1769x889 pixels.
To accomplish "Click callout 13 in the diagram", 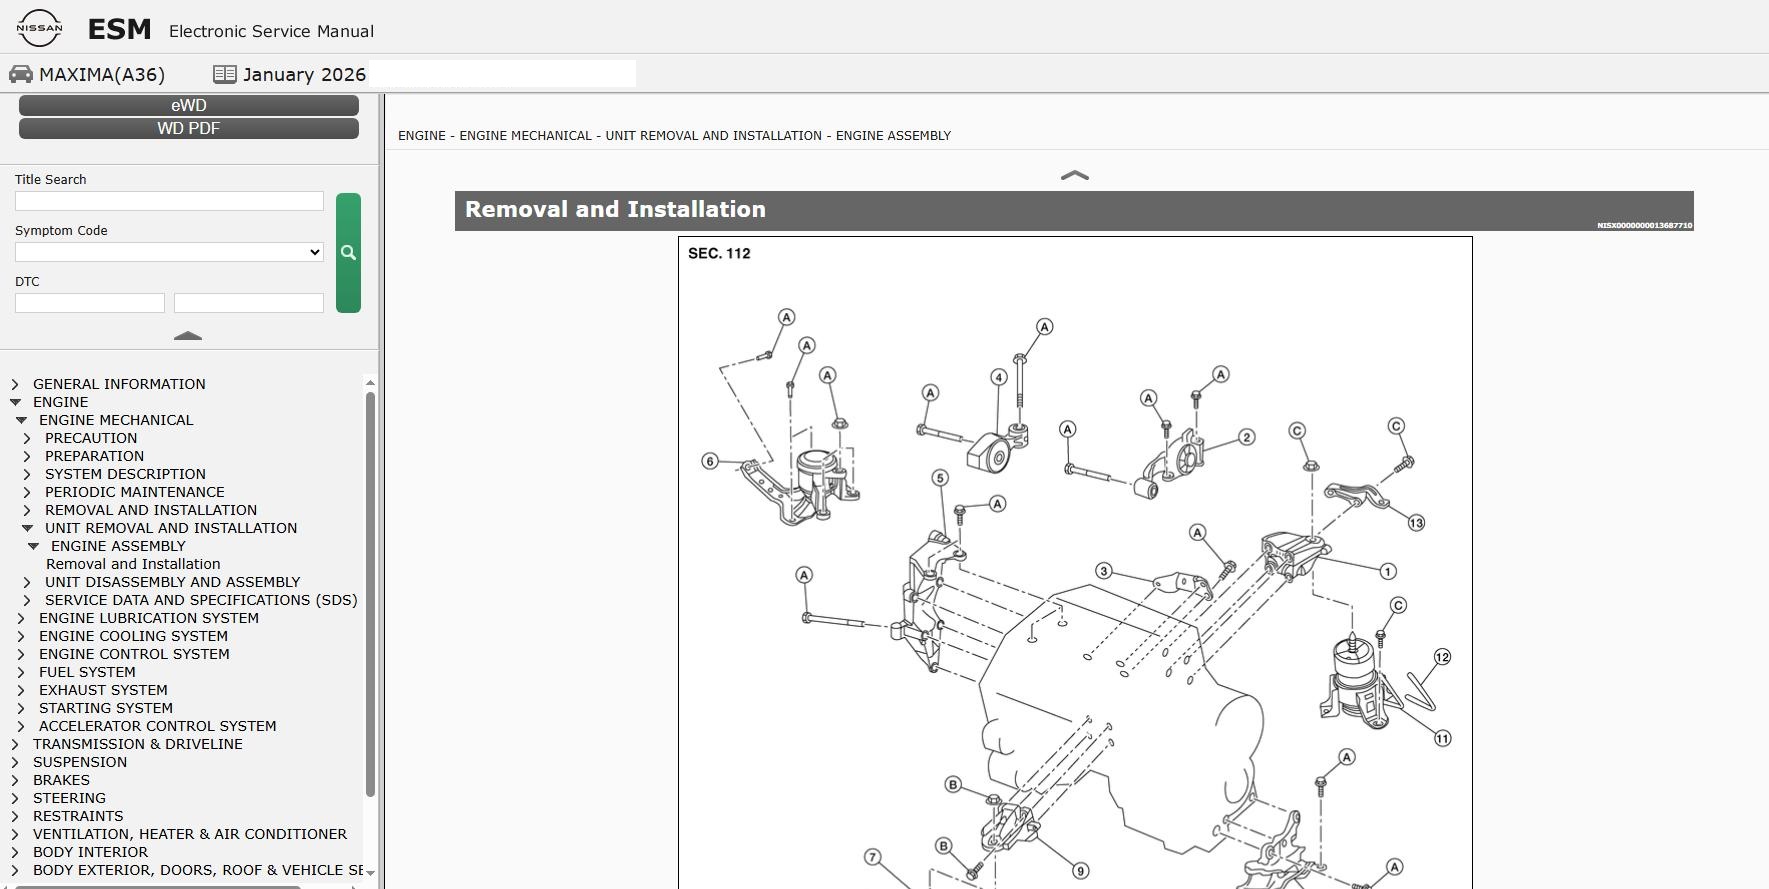I will pos(1416,523).
